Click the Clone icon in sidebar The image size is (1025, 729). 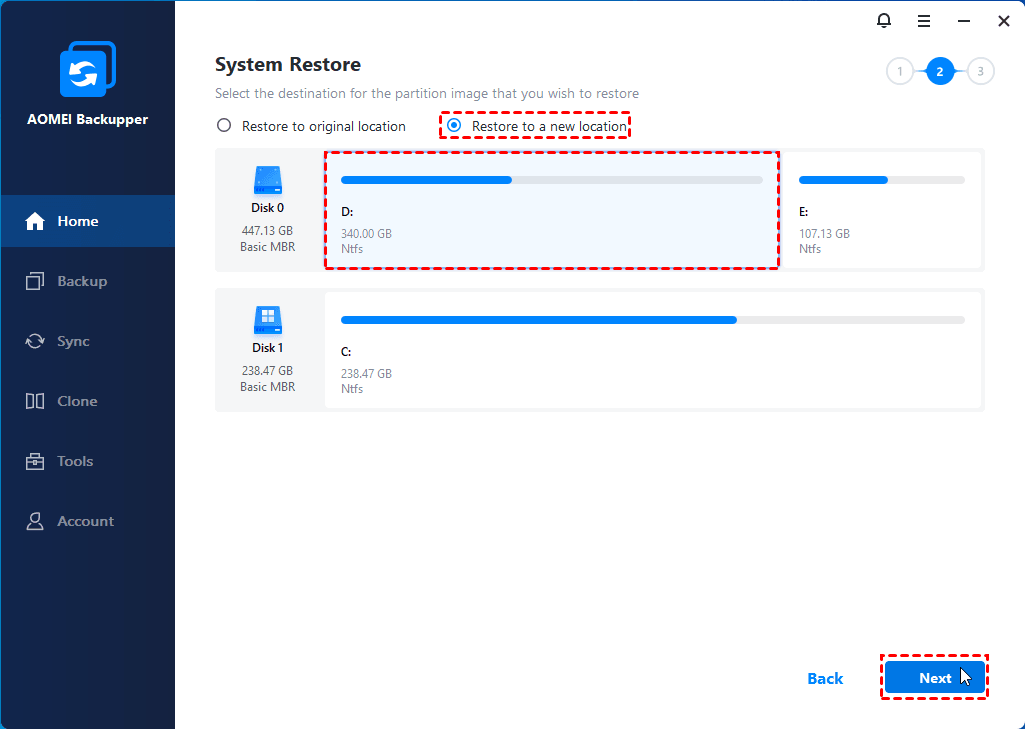tap(35, 401)
